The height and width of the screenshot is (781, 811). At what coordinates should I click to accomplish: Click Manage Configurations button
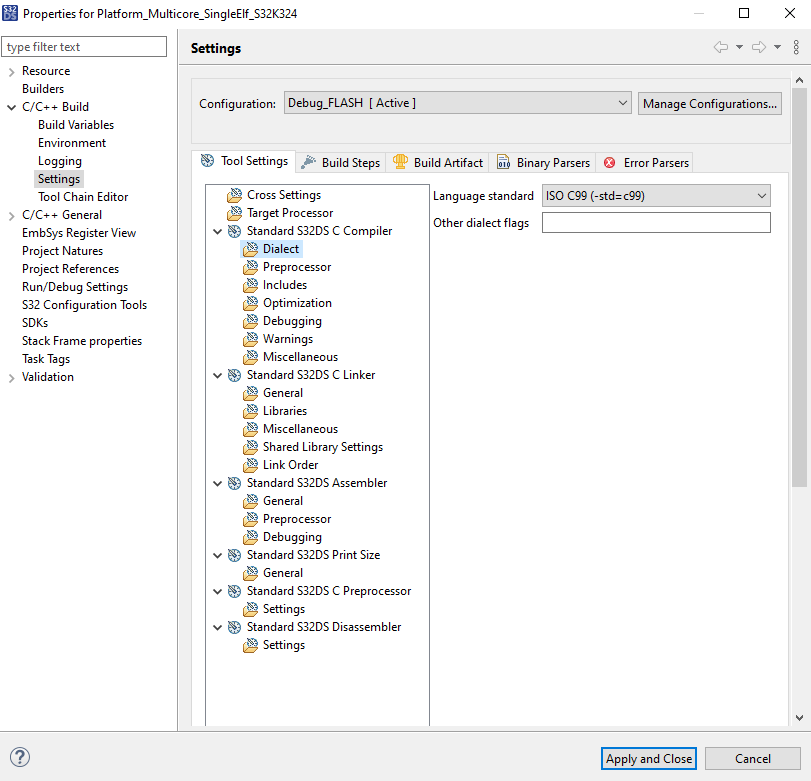[x=710, y=103]
